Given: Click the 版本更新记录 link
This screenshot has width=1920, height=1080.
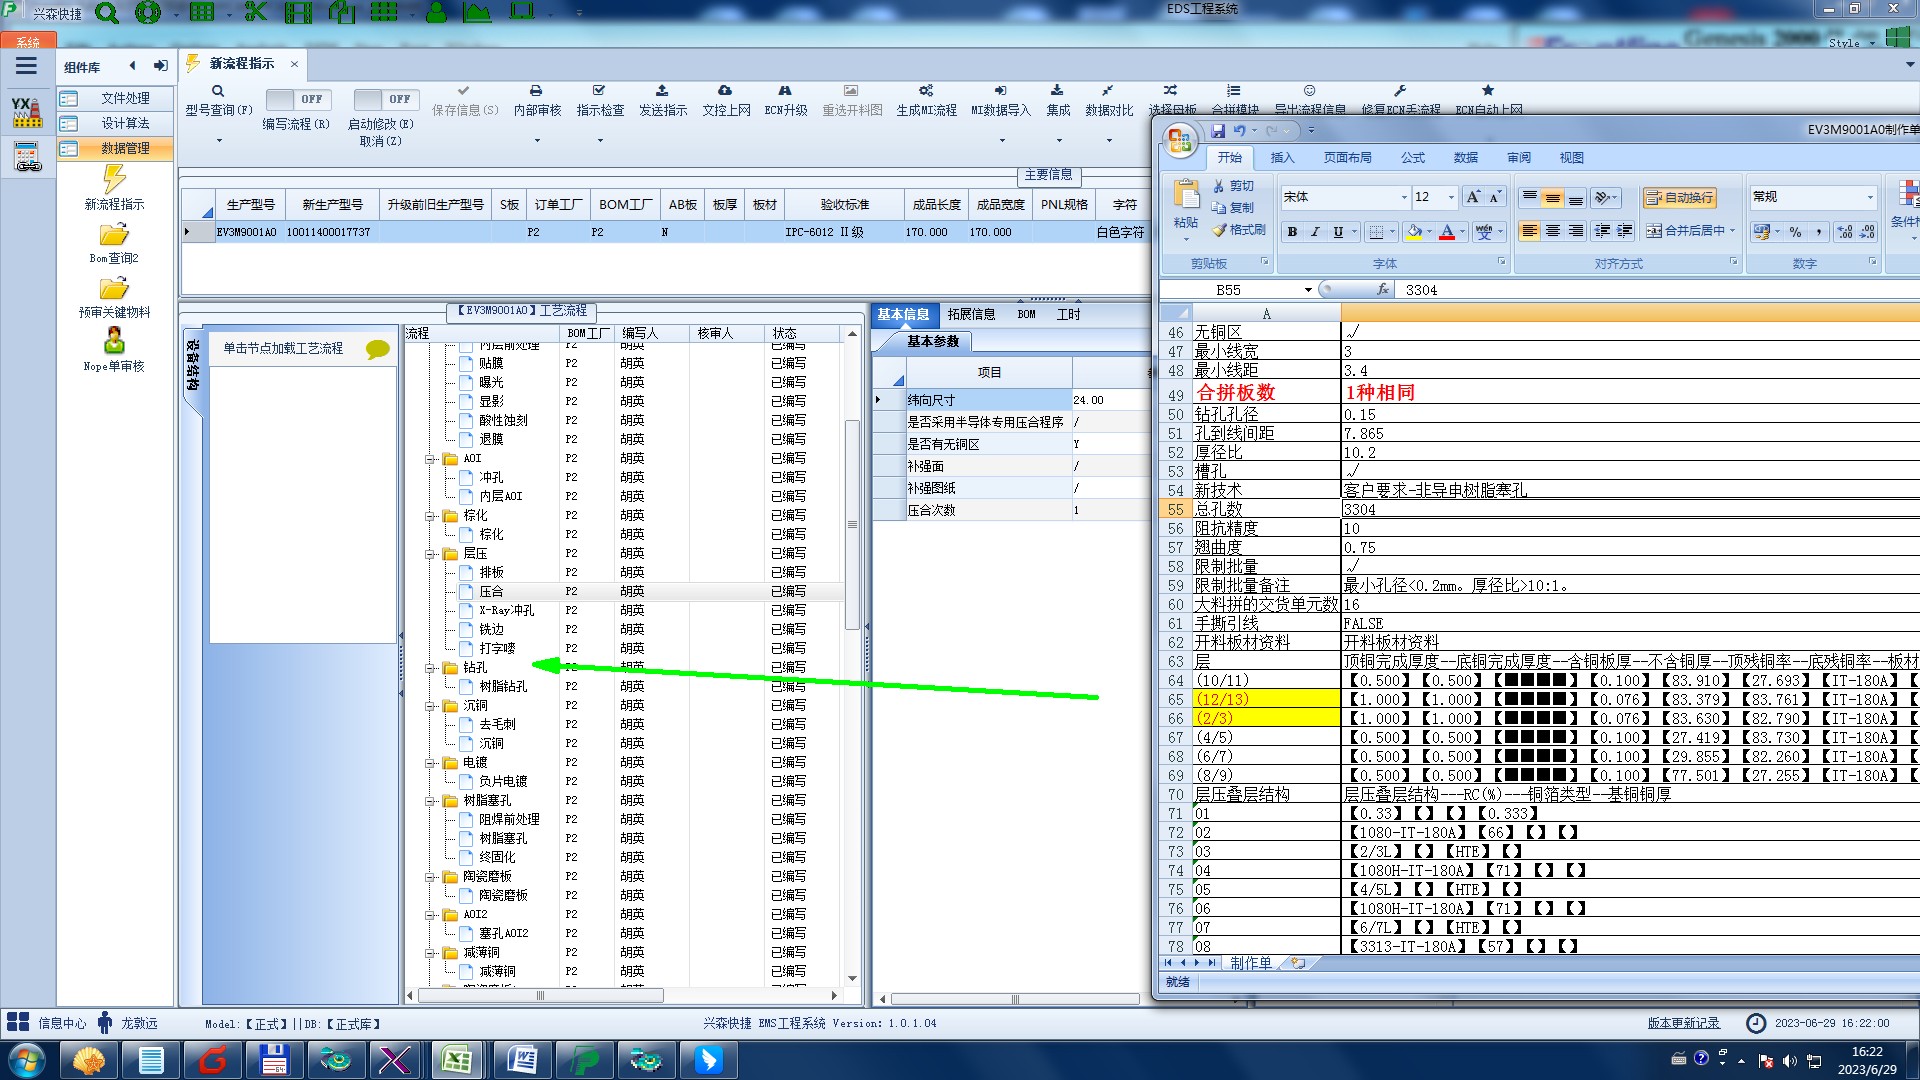Looking at the screenshot, I should click(1683, 1023).
